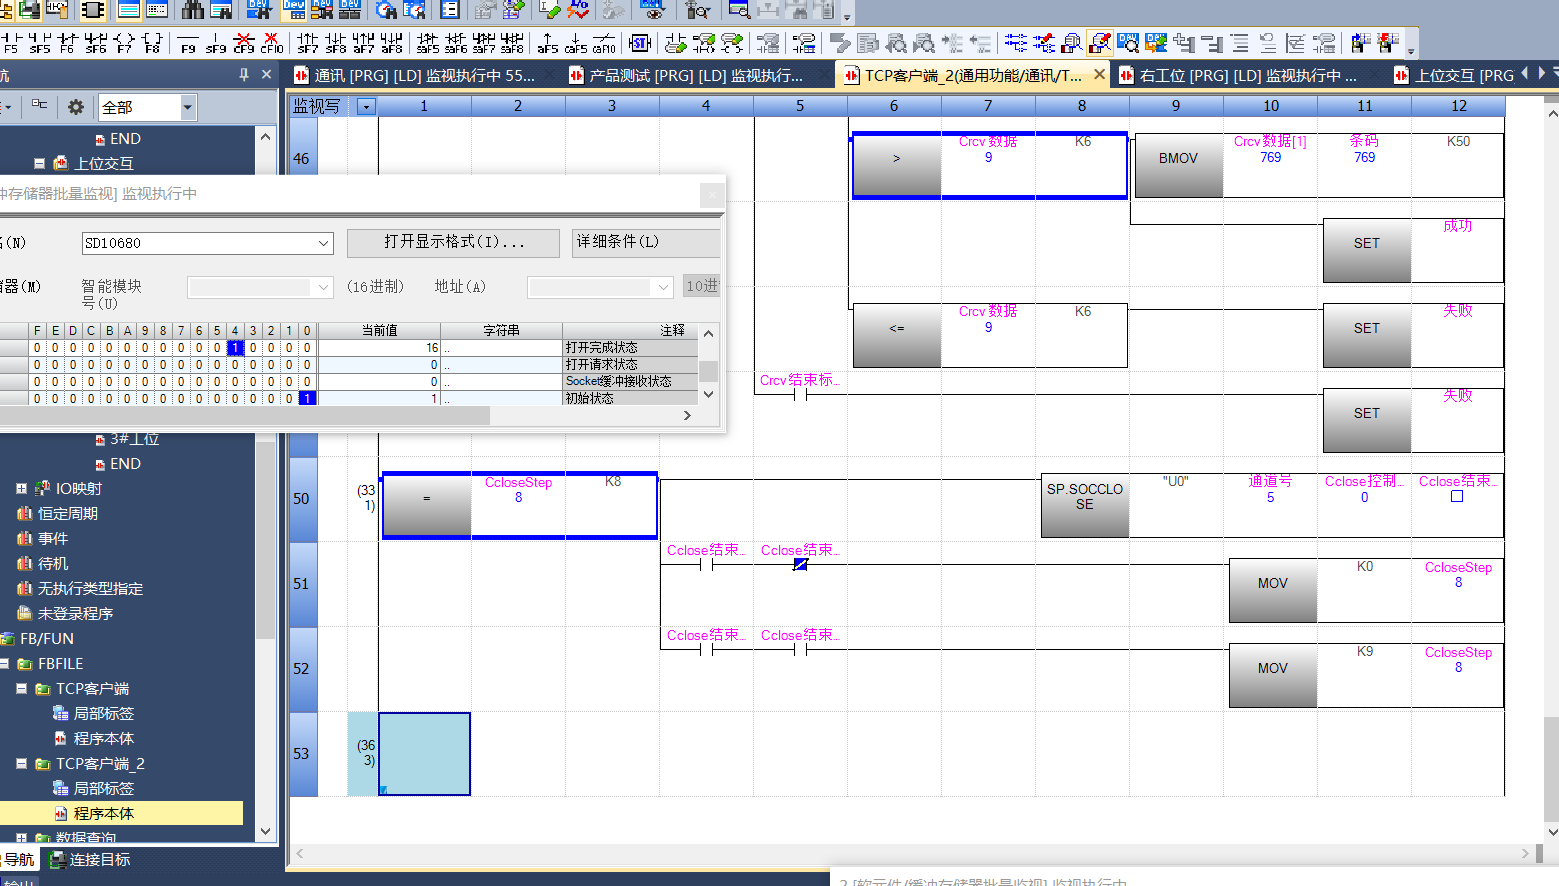Insert normally open contact with the F5 icon
Viewport: 1559px width, 886px height.
[12, 43]
